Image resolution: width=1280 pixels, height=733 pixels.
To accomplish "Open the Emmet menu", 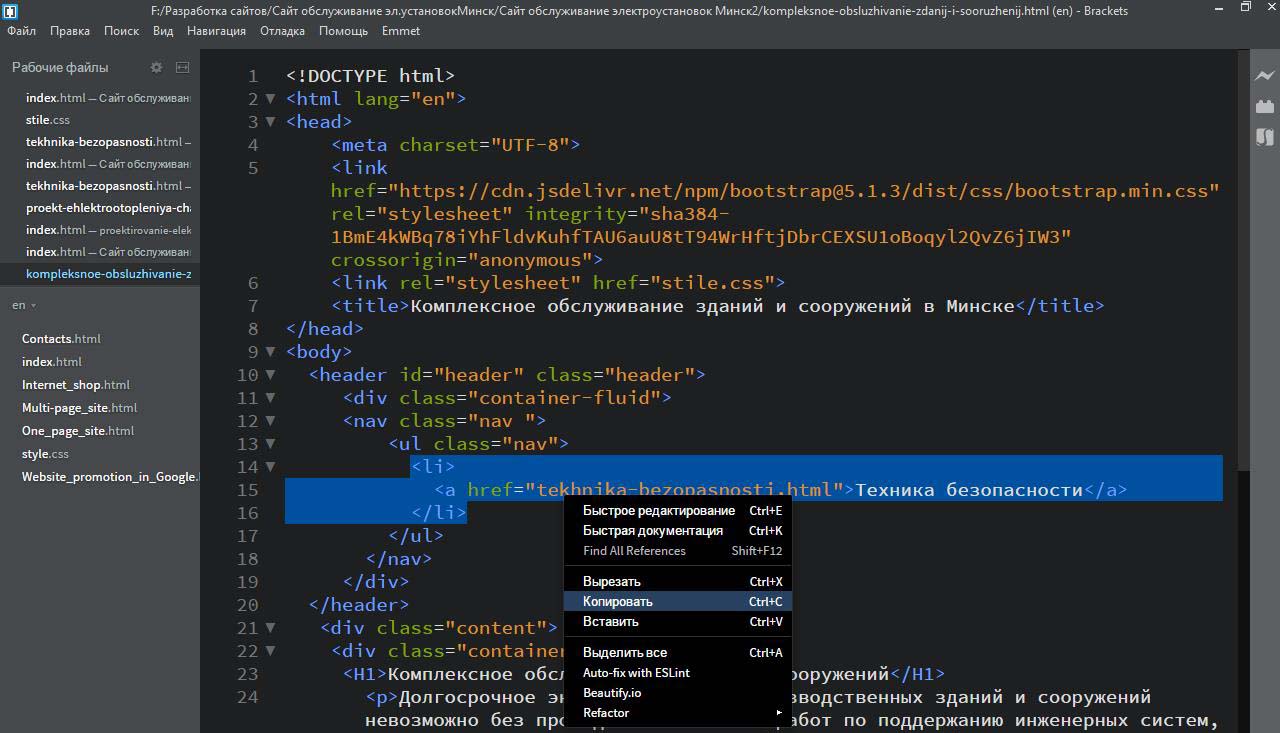I will tap(401, 31).
